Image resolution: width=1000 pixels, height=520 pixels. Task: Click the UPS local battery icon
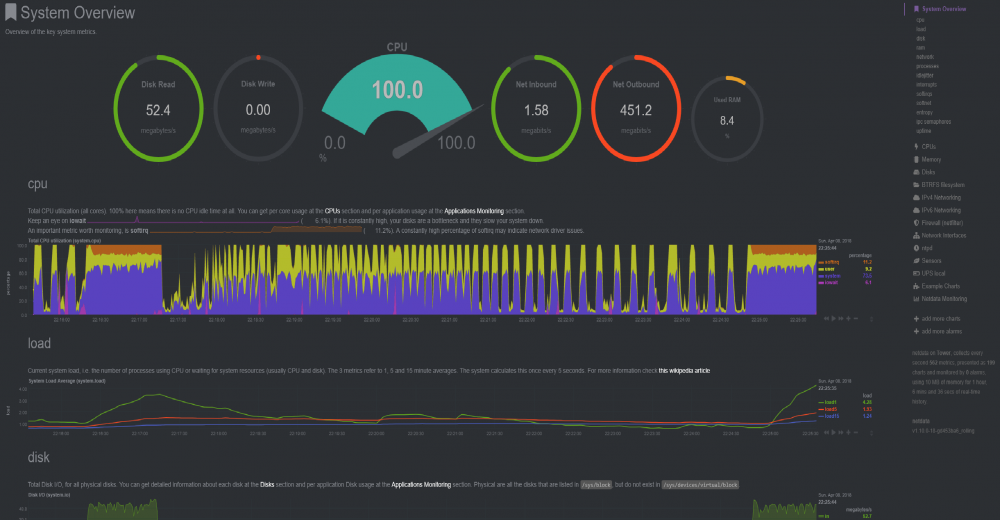[x=916, y=274]
